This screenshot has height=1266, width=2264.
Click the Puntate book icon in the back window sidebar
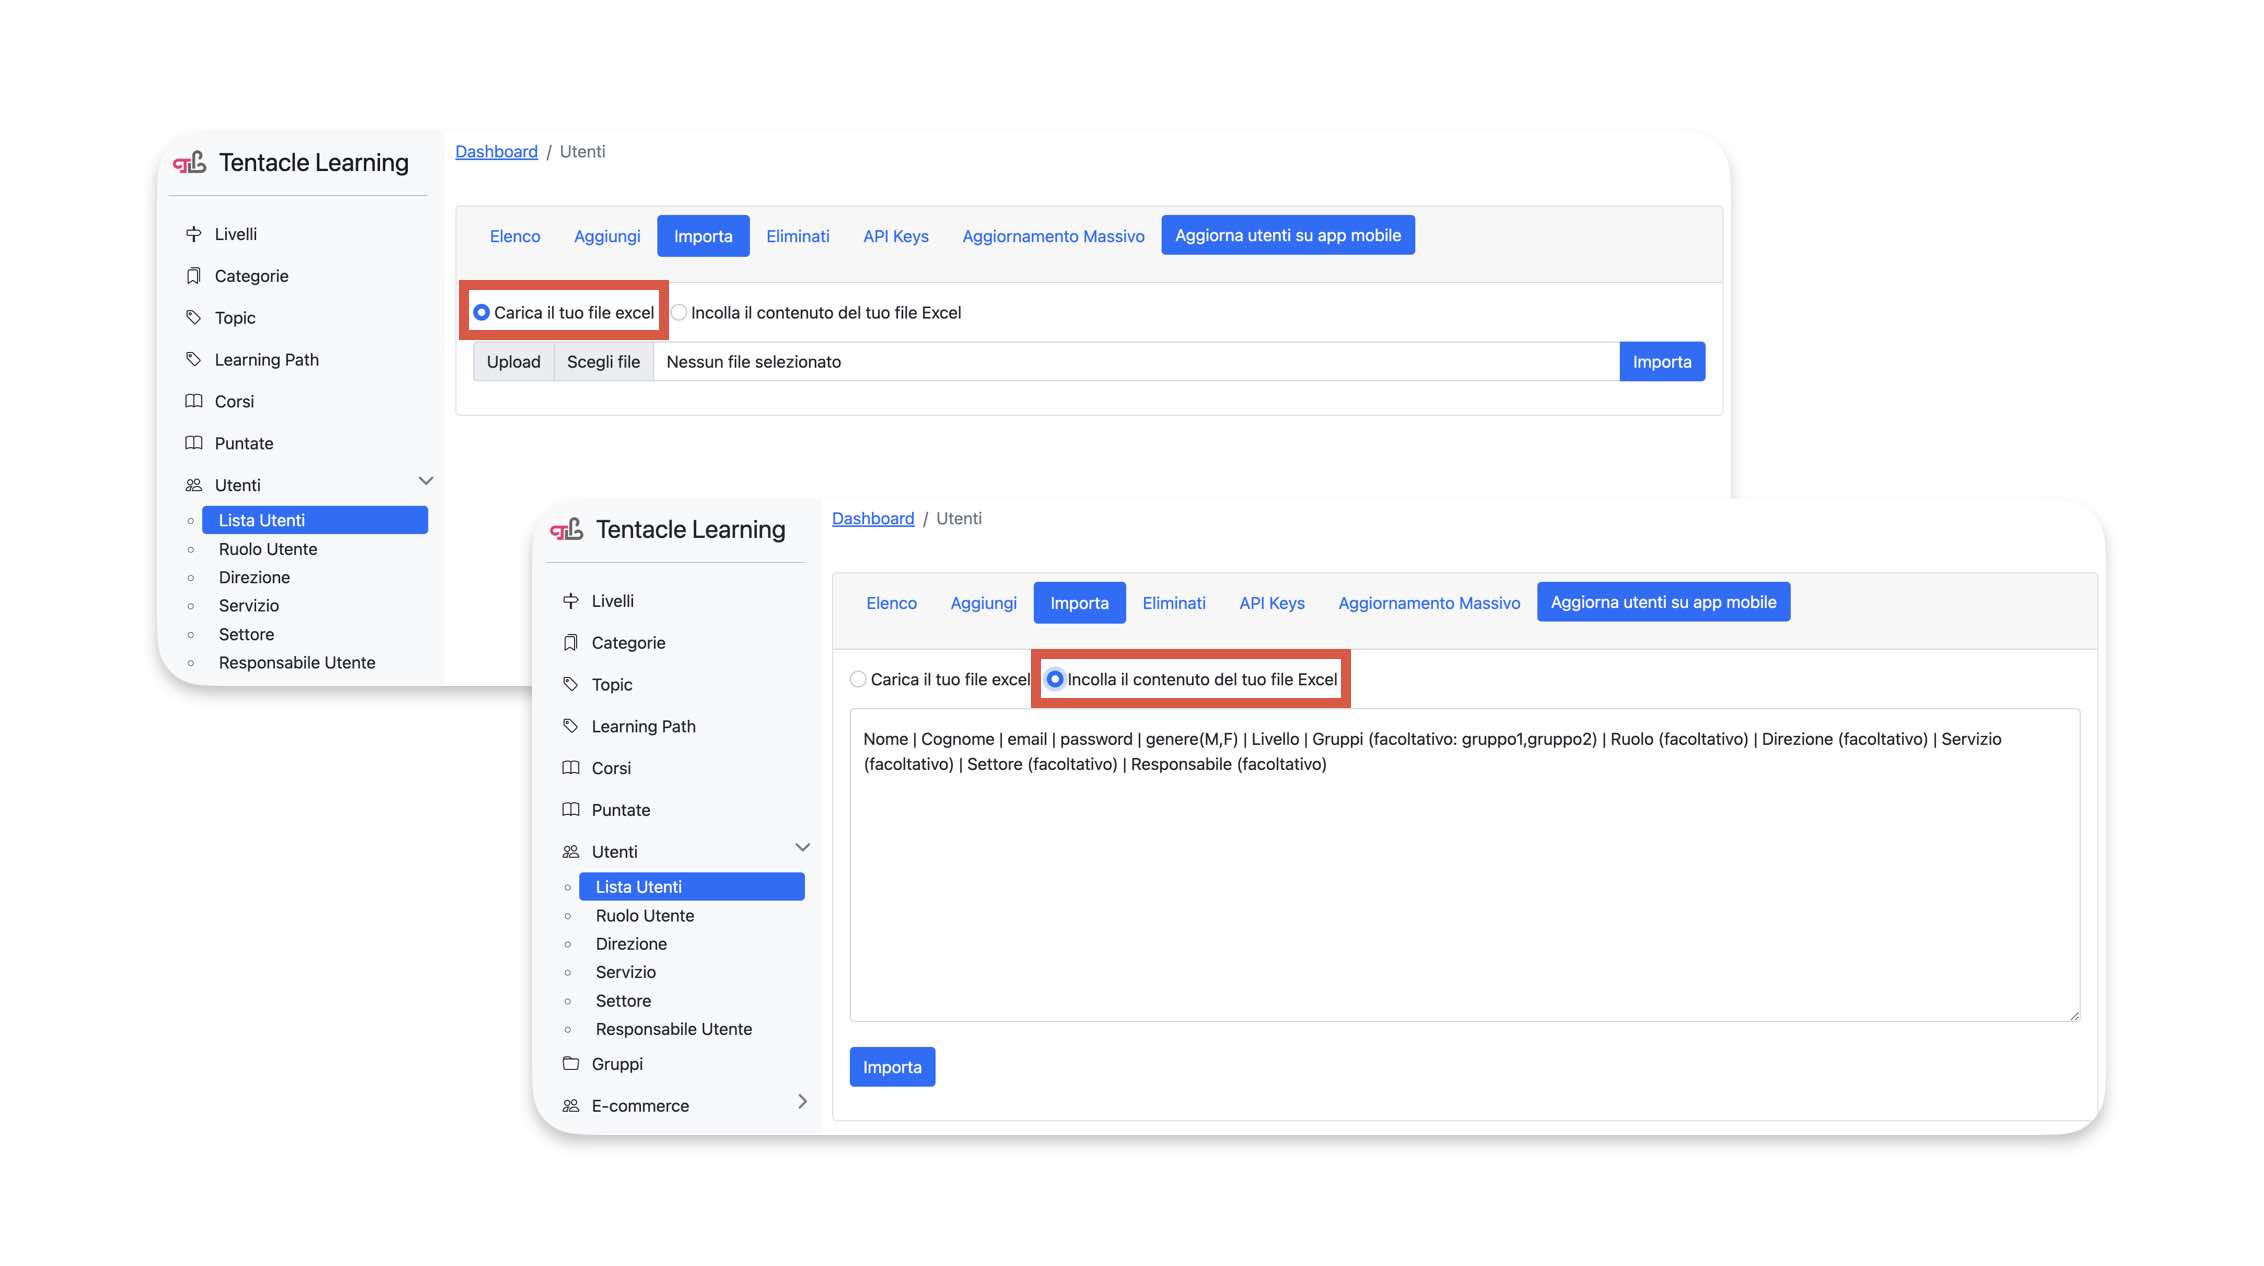tap(194, 443)
